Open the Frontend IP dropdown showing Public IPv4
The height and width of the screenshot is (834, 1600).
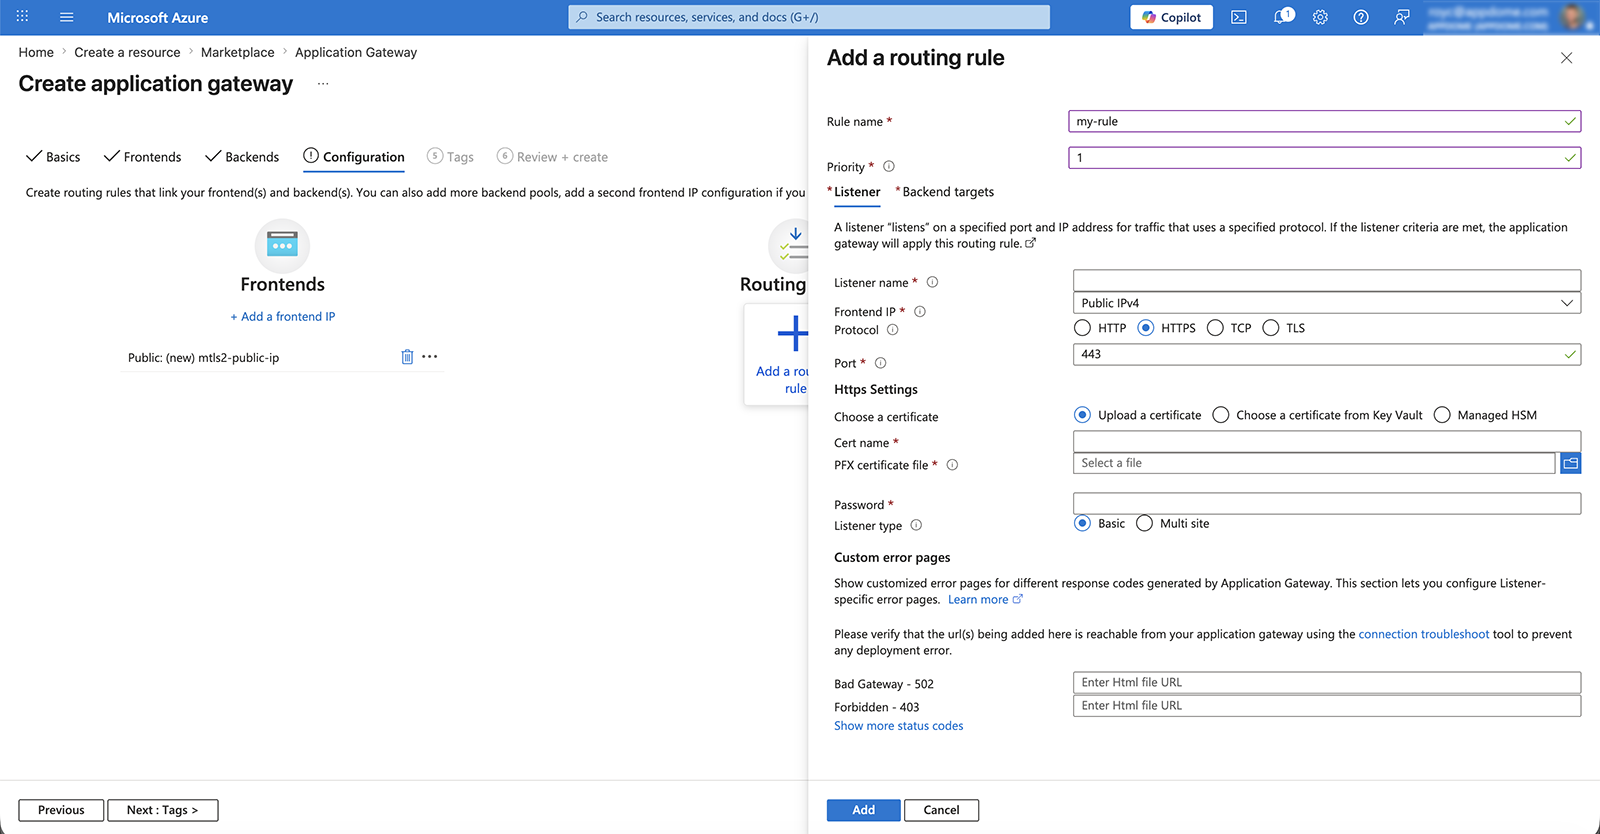coord(1326,303)
